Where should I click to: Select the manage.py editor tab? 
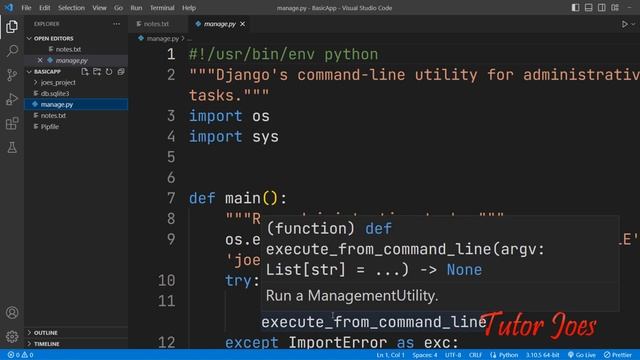[x=220, y=24]
